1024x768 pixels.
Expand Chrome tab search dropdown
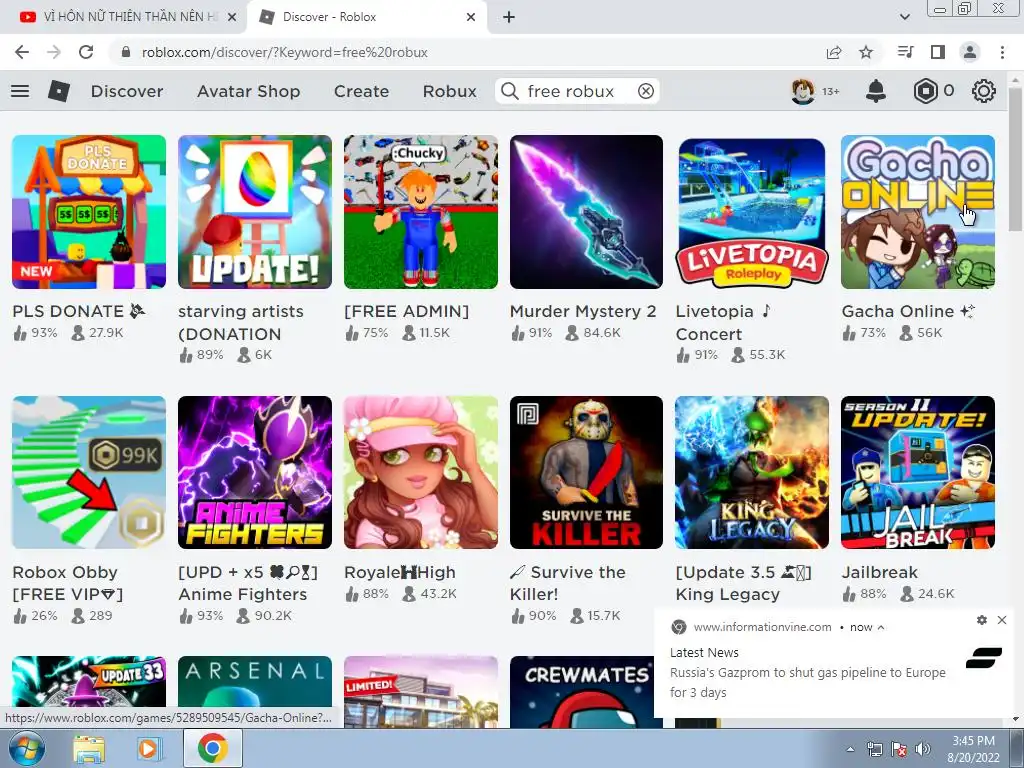(x=904, y=17)
